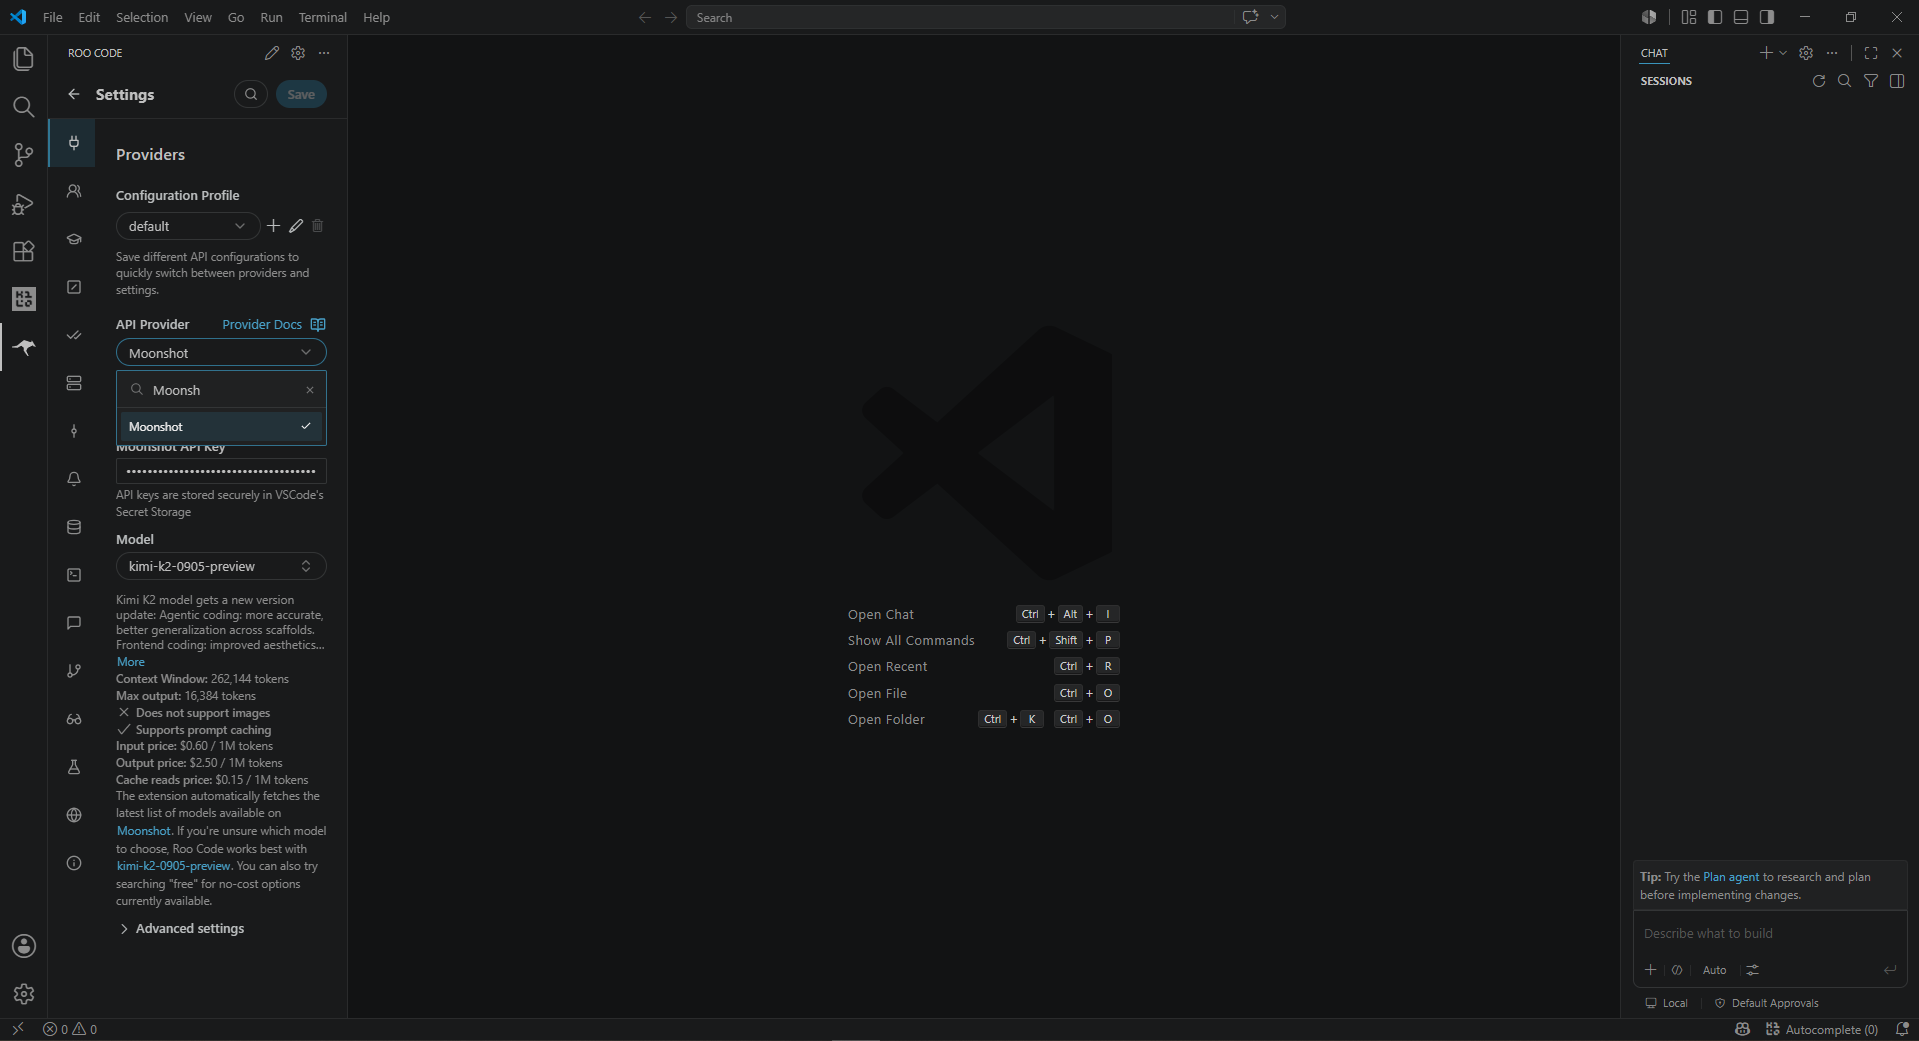Click the Roo Code header gear icon
This screenshot has width=1919, height=1041.
coord(298,53)
